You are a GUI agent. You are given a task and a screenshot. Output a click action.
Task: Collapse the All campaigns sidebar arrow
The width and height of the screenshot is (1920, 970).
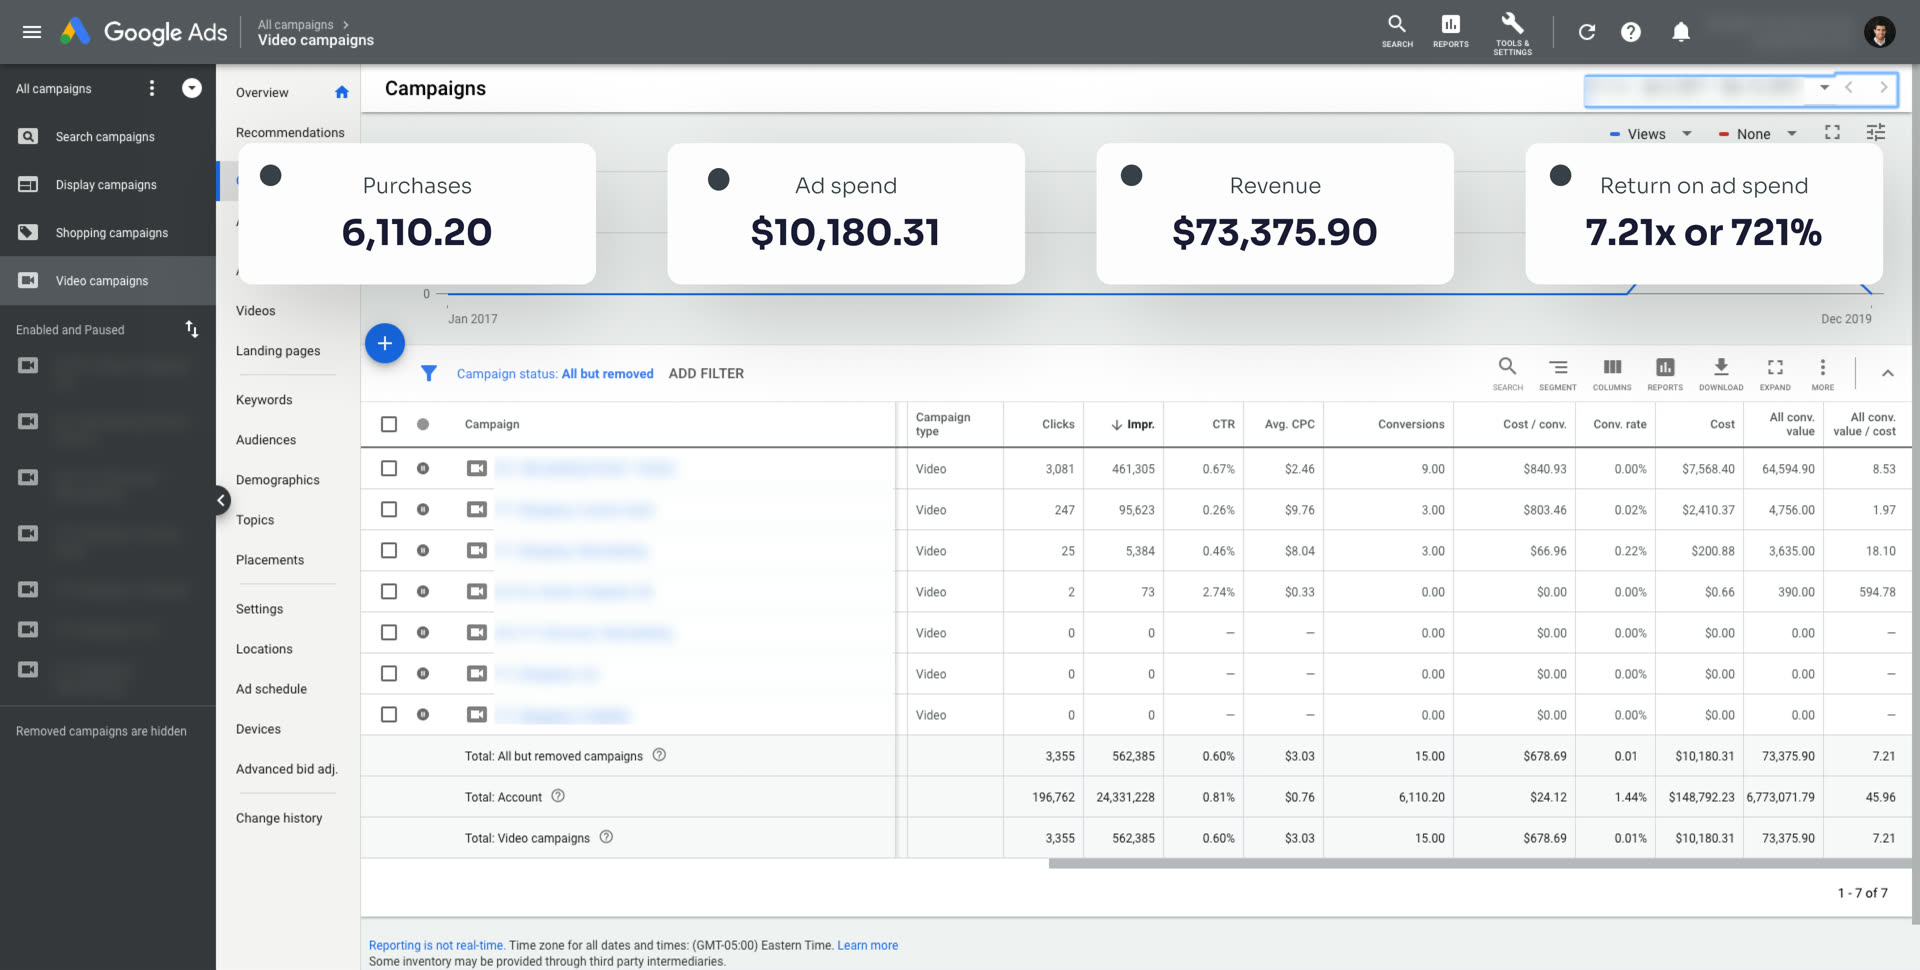(192, 88)
